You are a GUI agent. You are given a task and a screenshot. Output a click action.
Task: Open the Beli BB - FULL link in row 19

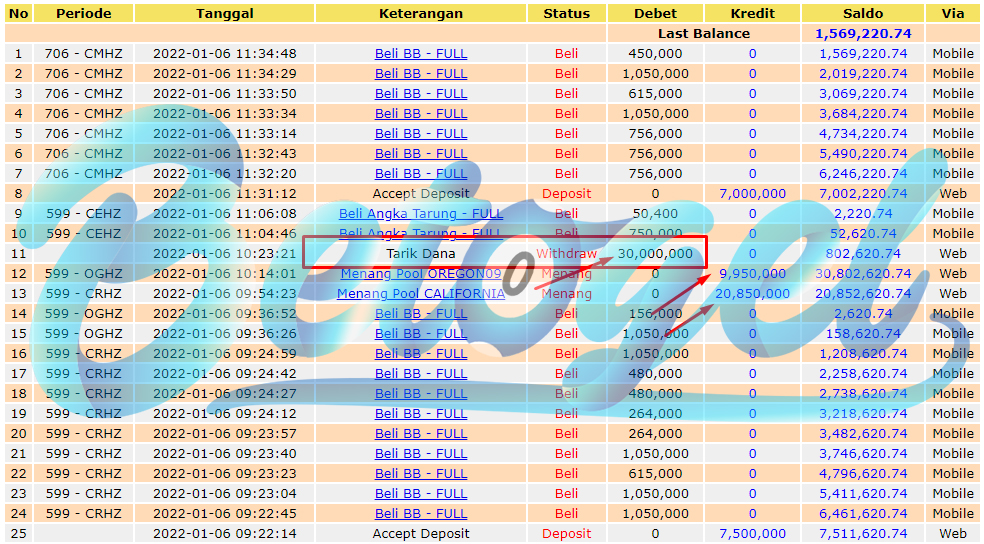point(420,414)
